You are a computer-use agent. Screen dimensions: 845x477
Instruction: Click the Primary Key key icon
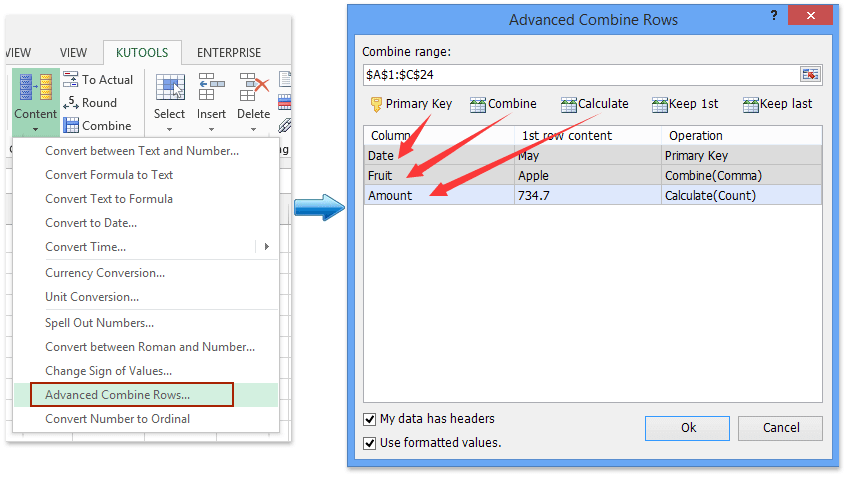coord(376,104)
